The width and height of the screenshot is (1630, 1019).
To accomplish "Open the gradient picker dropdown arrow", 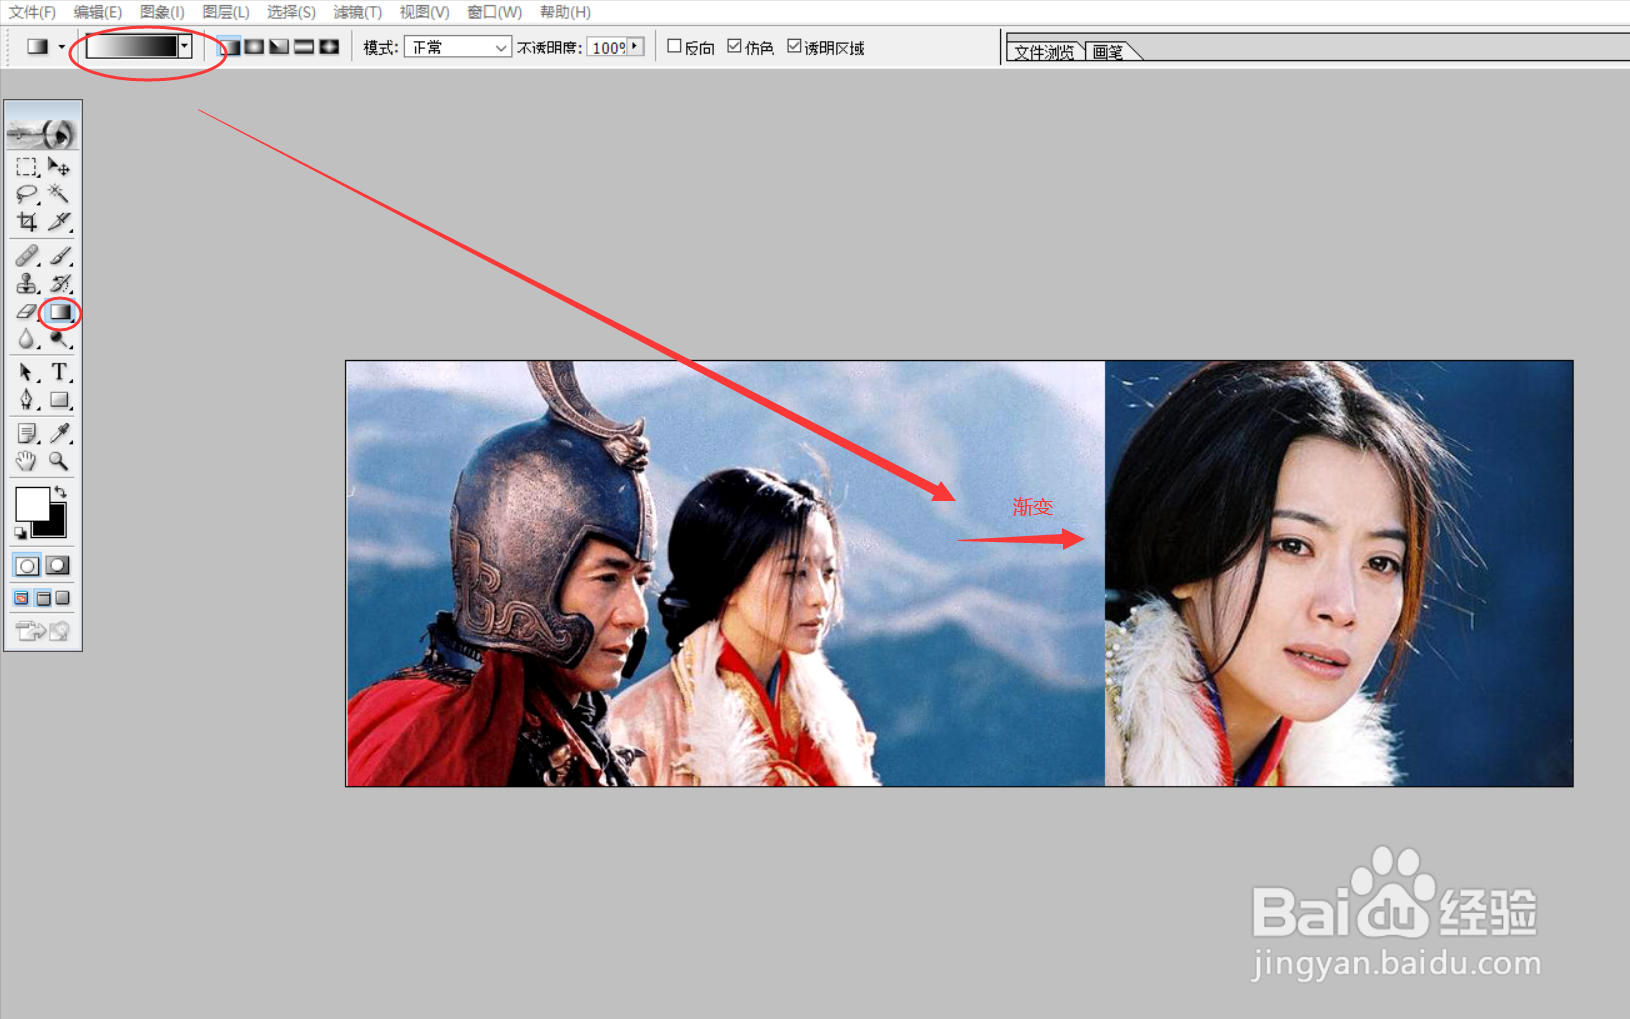I will point(185,46).
